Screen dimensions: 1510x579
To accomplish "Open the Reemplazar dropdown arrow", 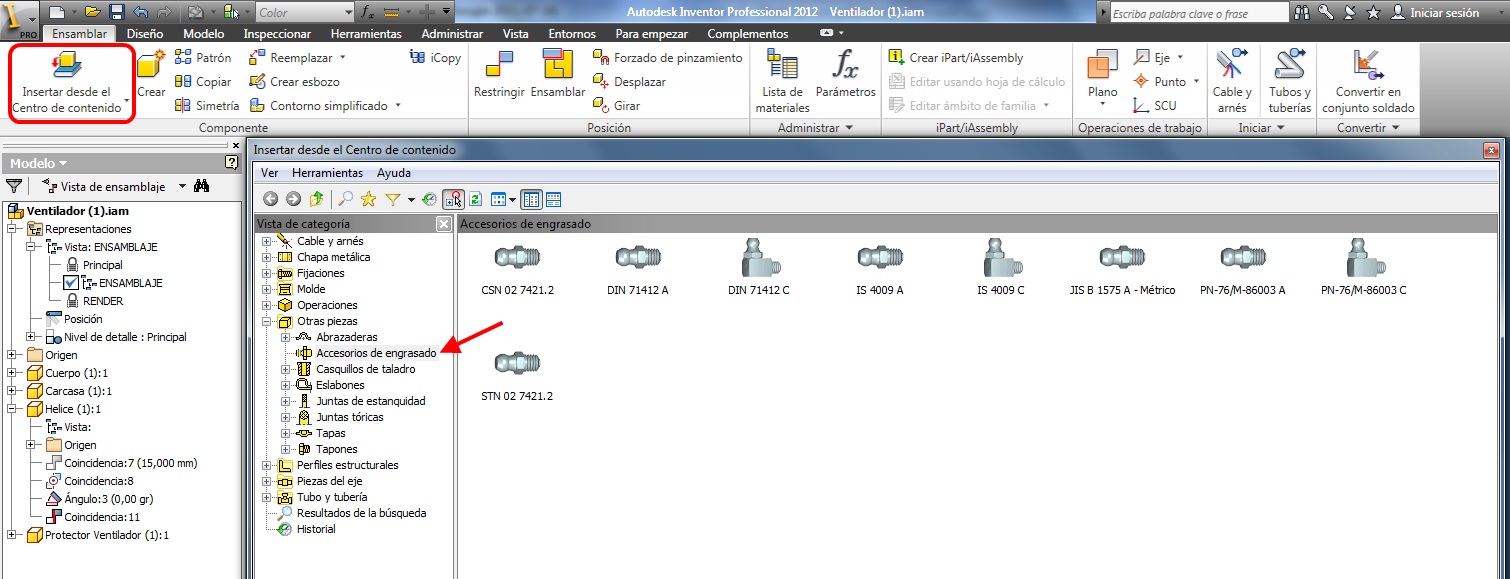I will 343,58.
